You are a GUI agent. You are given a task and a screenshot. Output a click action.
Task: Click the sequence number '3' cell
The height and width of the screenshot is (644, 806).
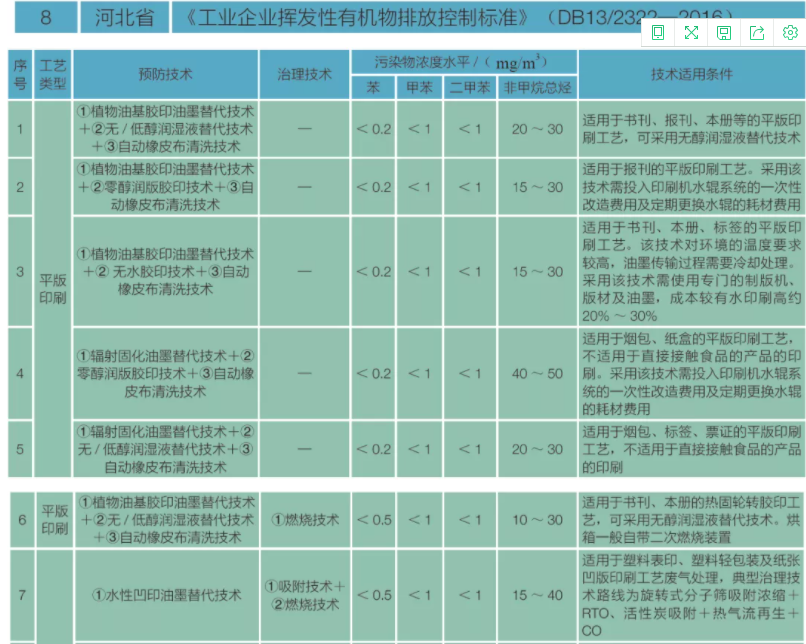20,271
